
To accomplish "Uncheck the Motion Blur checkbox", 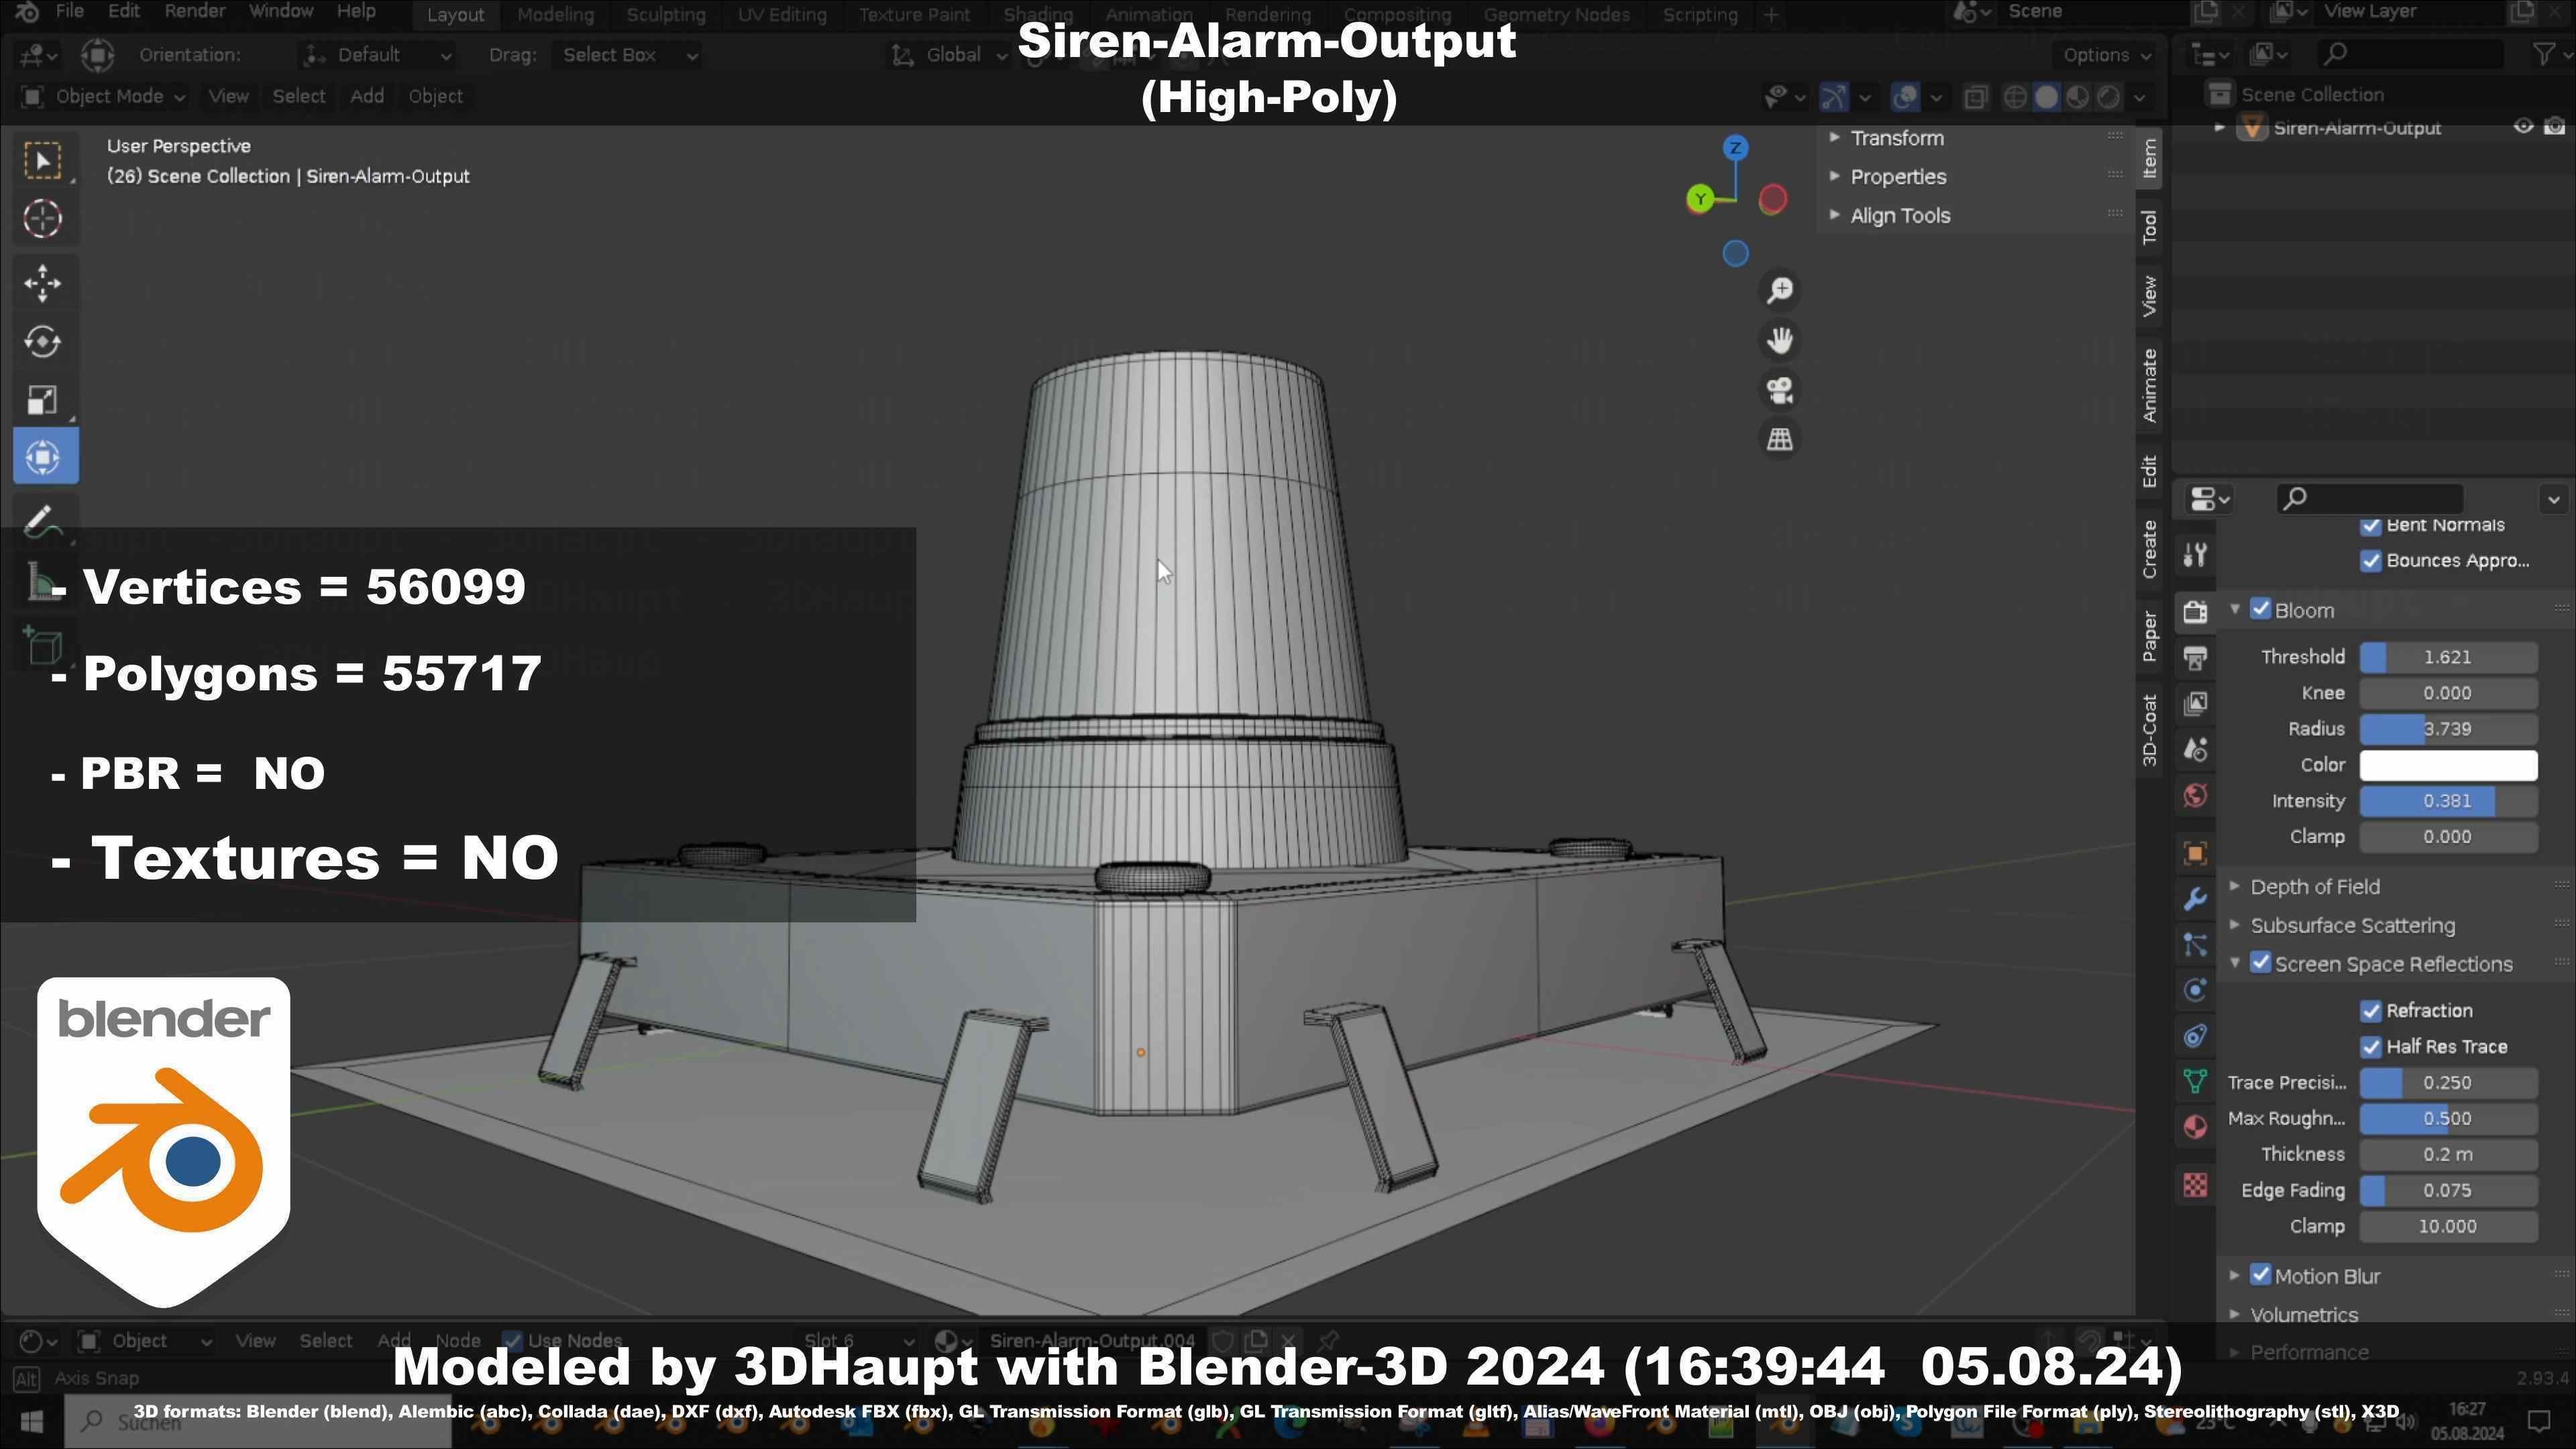I will pos(2260,1275).
